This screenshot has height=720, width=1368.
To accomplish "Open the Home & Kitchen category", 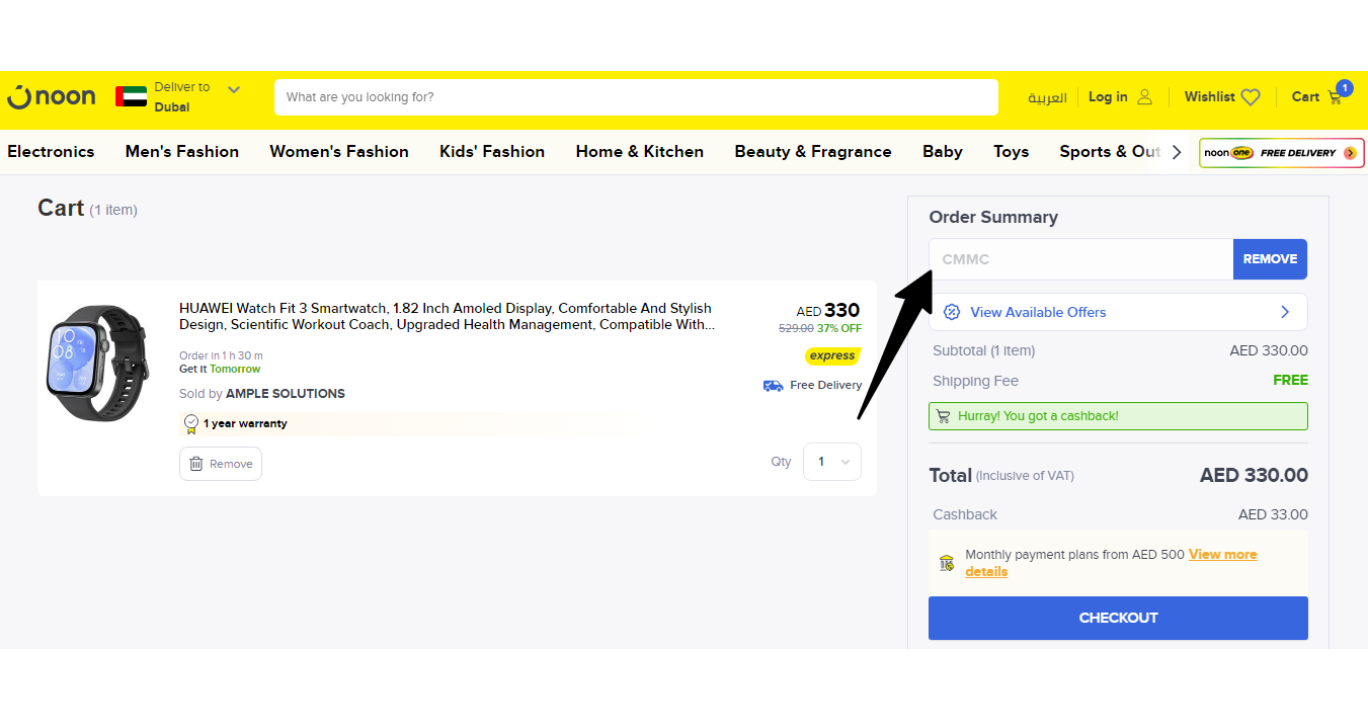I will click(640, 152).
